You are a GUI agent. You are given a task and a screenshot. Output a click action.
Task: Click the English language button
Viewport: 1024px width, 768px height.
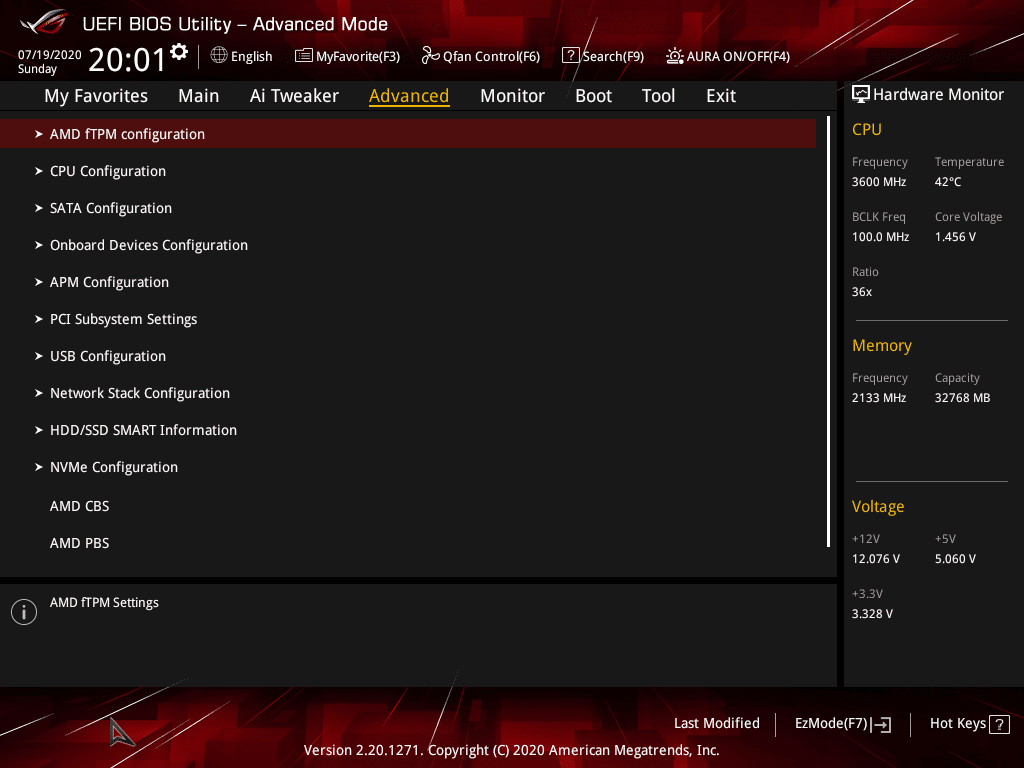[242, 56]
